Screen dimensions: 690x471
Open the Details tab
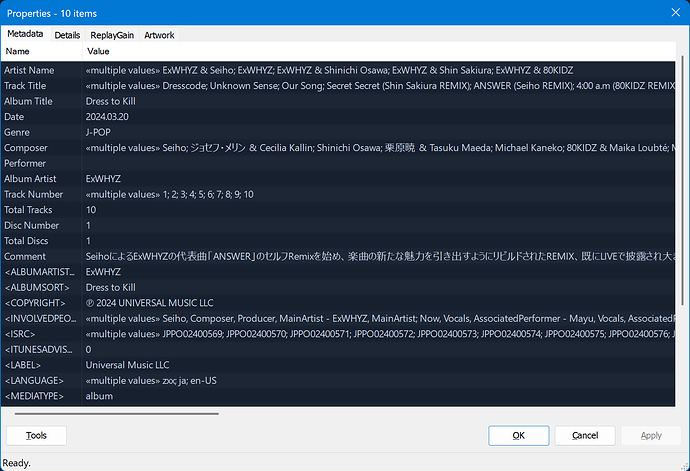click(x=67, y=35)
